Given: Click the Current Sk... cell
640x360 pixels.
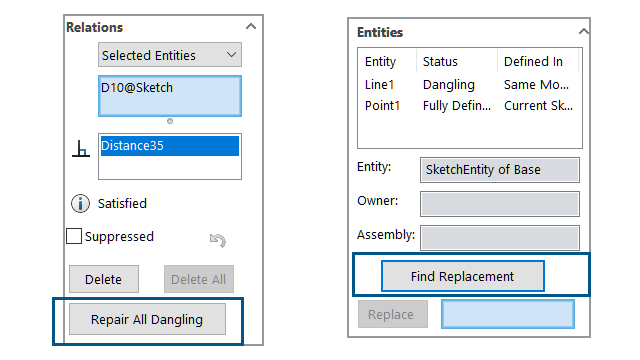Looking at the screenshot, I should click(x=538, y=106).
